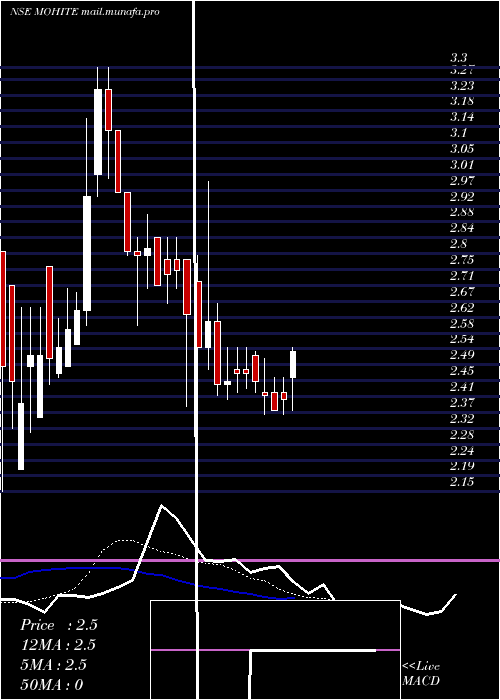Click the 2.88 price axis label
The width and height of the screenshot is (500, 700).
point(462,212)
